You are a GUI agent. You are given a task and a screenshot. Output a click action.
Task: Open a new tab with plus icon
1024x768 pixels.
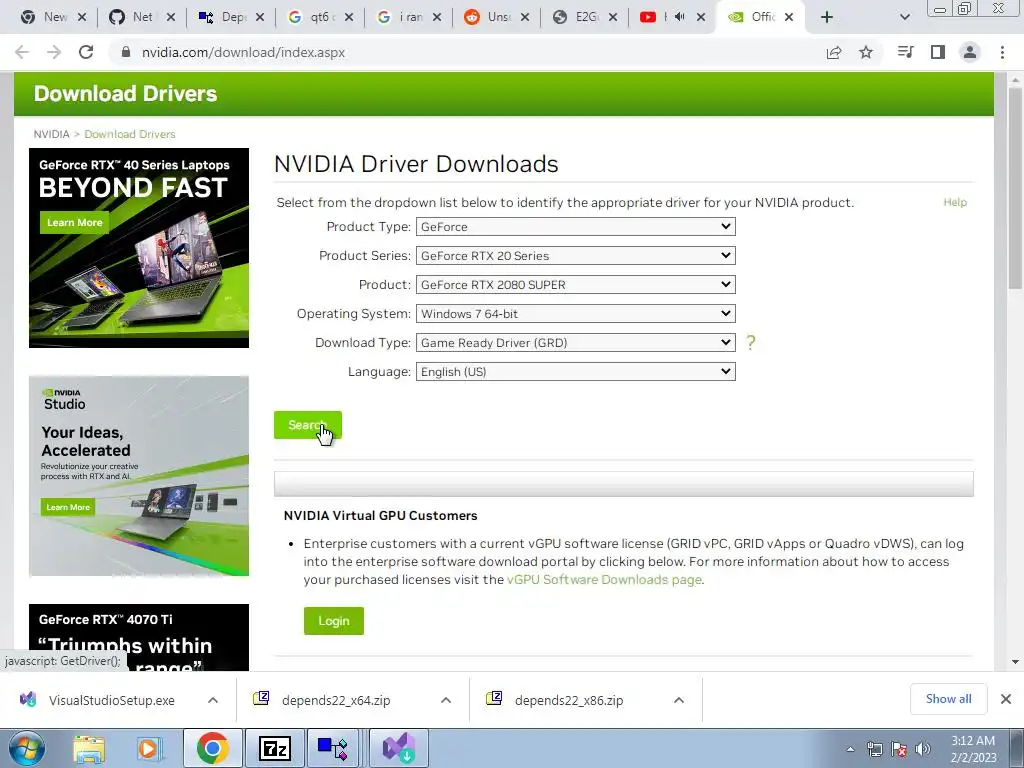pyautogui.click(x=827, y=17)
